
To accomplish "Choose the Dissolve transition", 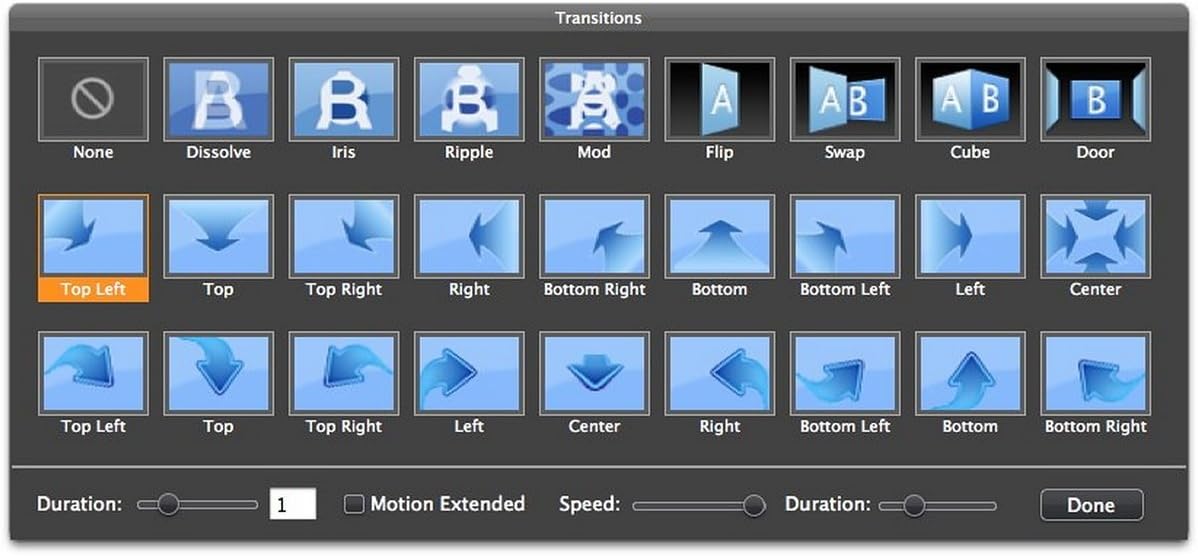I will [x=218, y=99].
